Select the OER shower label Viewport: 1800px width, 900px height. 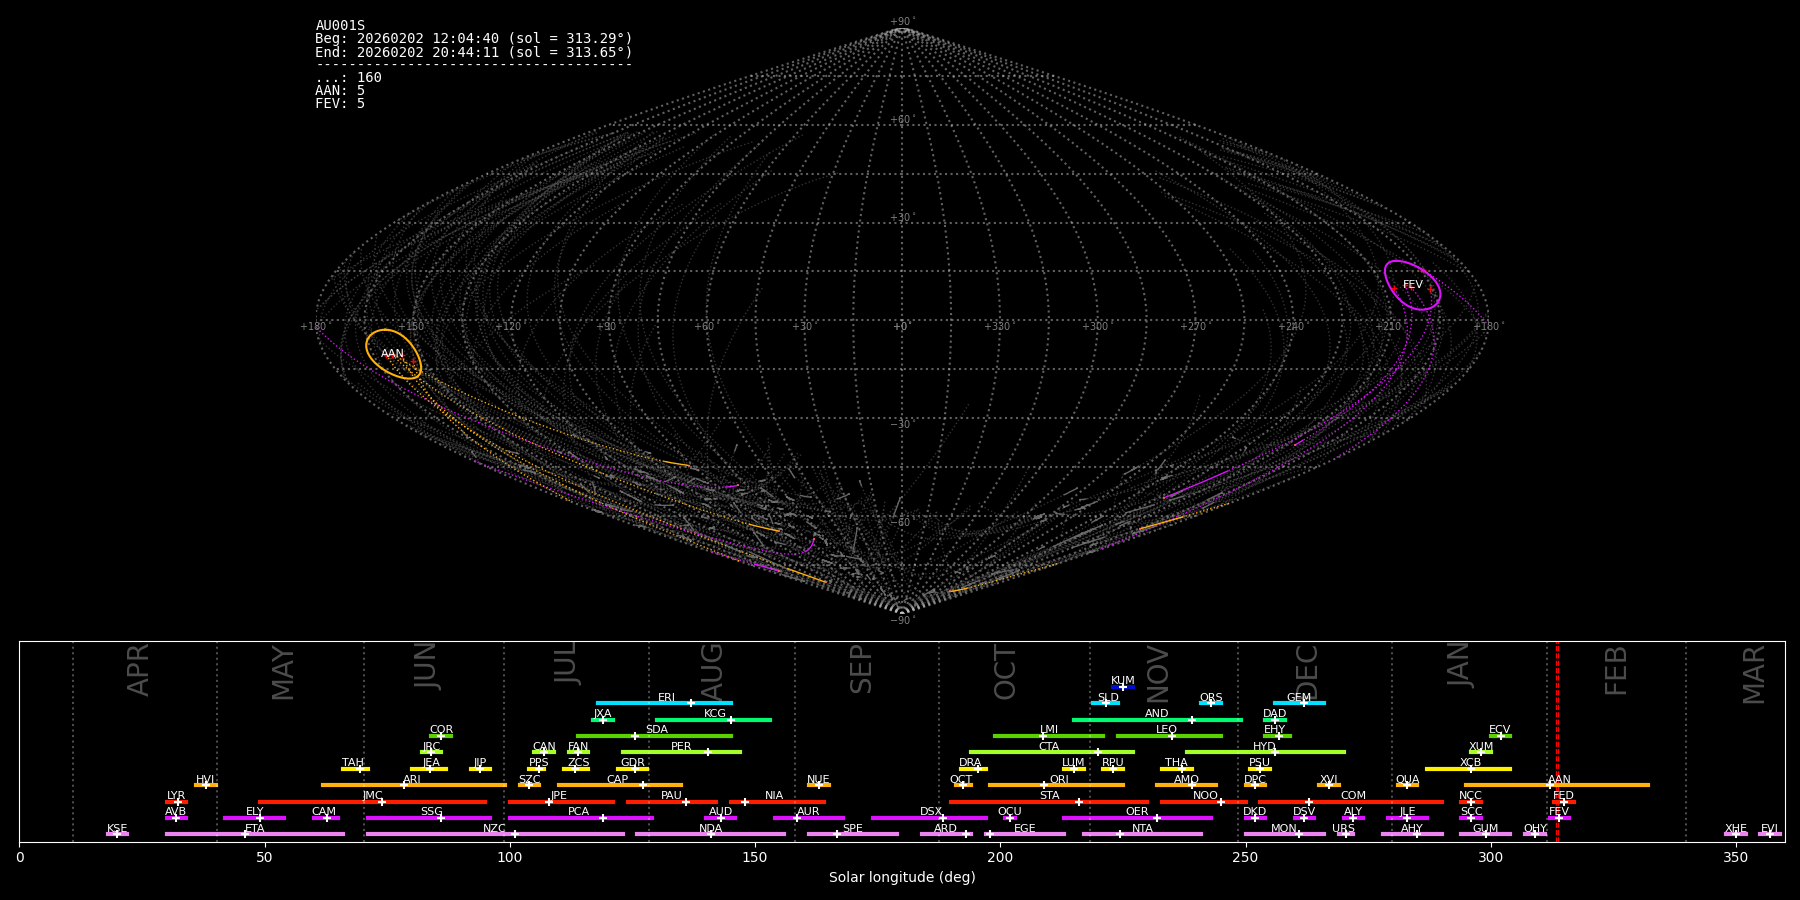[x=1137, y=812]
